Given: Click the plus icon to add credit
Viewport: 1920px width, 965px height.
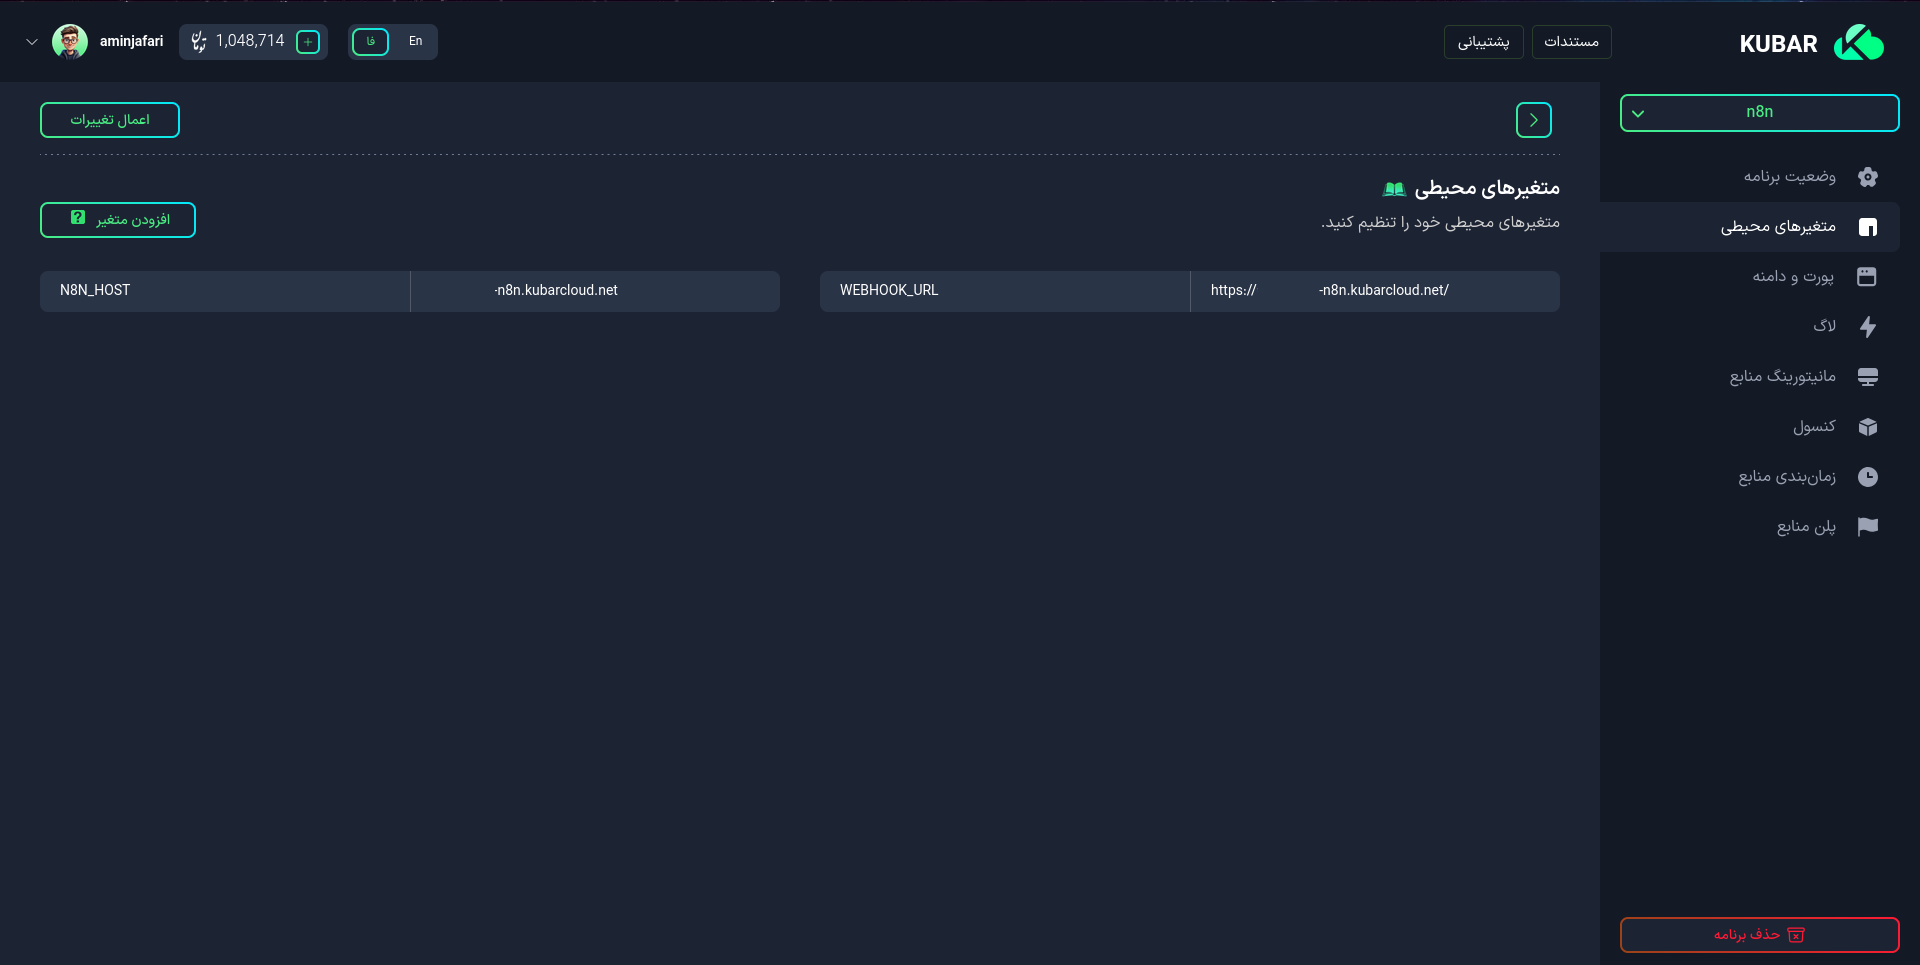Looking at the screenshot, I should 308,42.
